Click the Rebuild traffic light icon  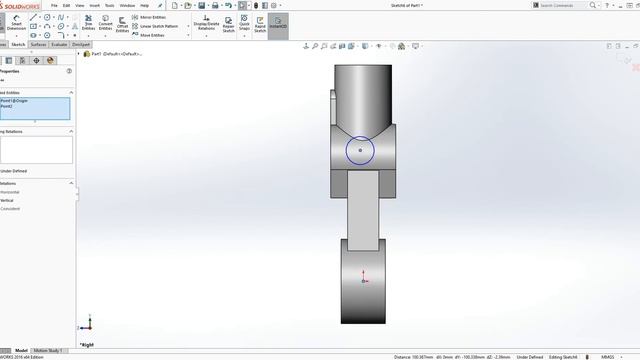(256, 5)
